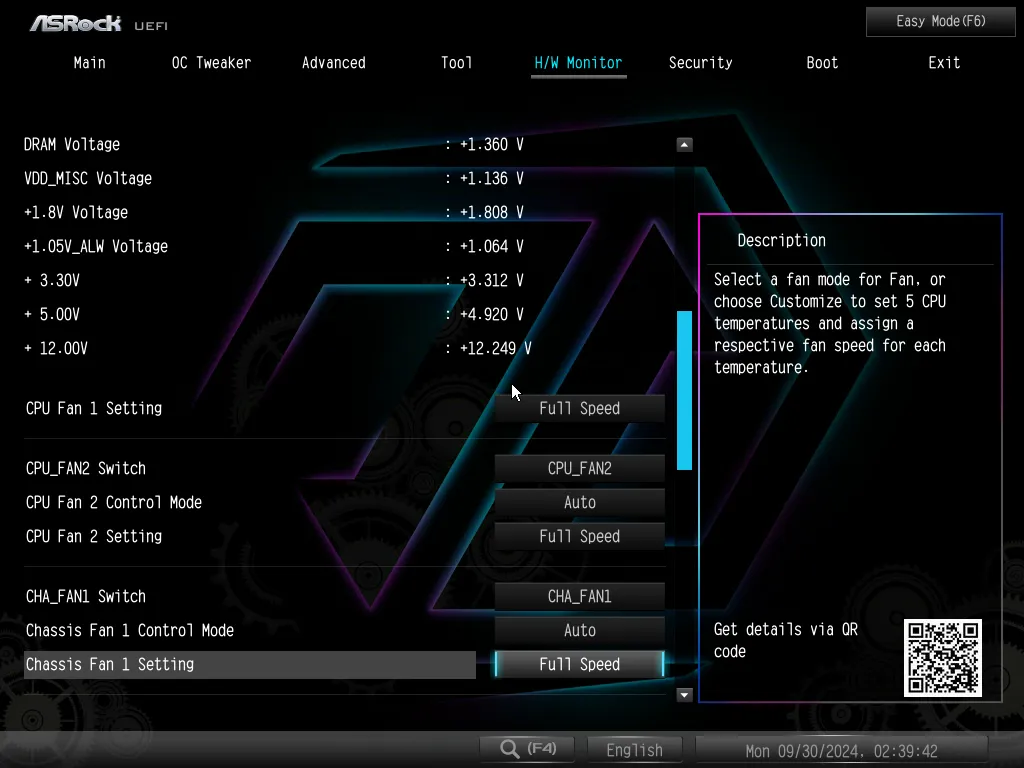Click the Description panel heading
This screenshot has height=768, width=1024.
tap(781, 240)
